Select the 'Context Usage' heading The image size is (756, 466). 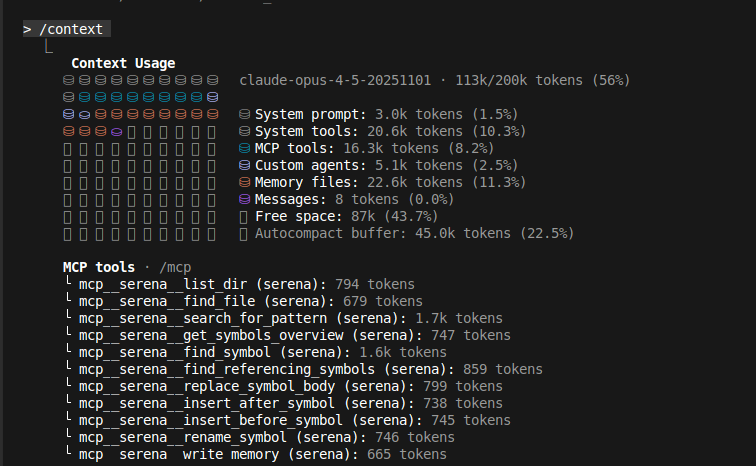tap(123, 63)
